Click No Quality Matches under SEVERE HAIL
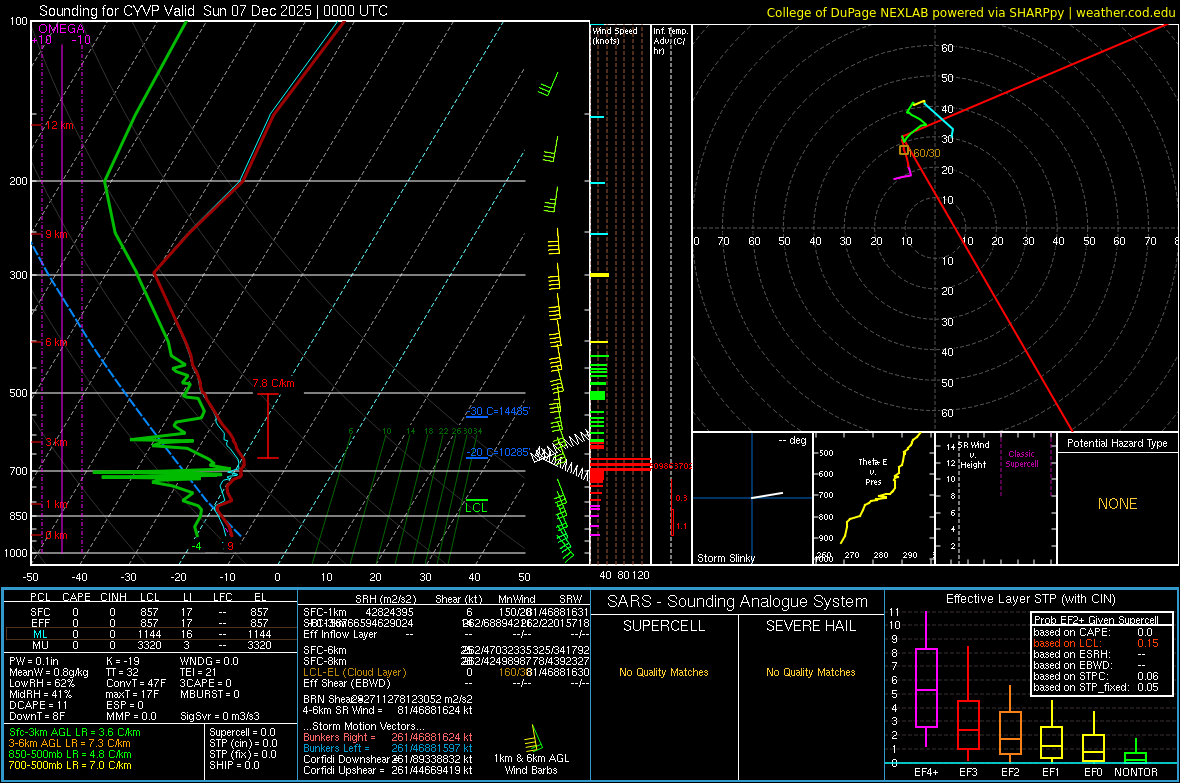 [x=811, y=672]
